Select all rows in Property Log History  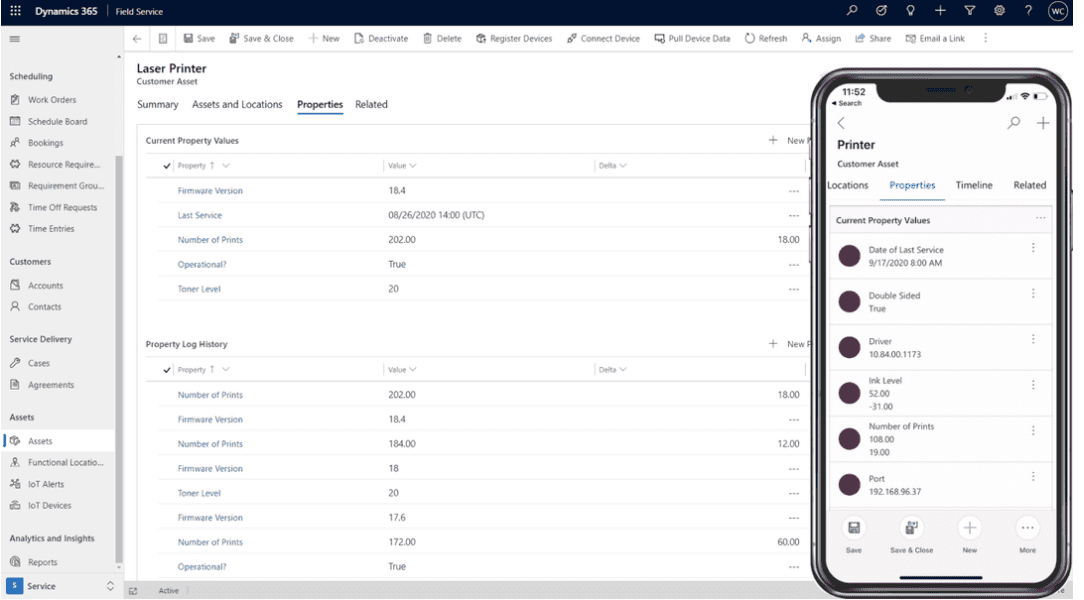click(166, 369)
